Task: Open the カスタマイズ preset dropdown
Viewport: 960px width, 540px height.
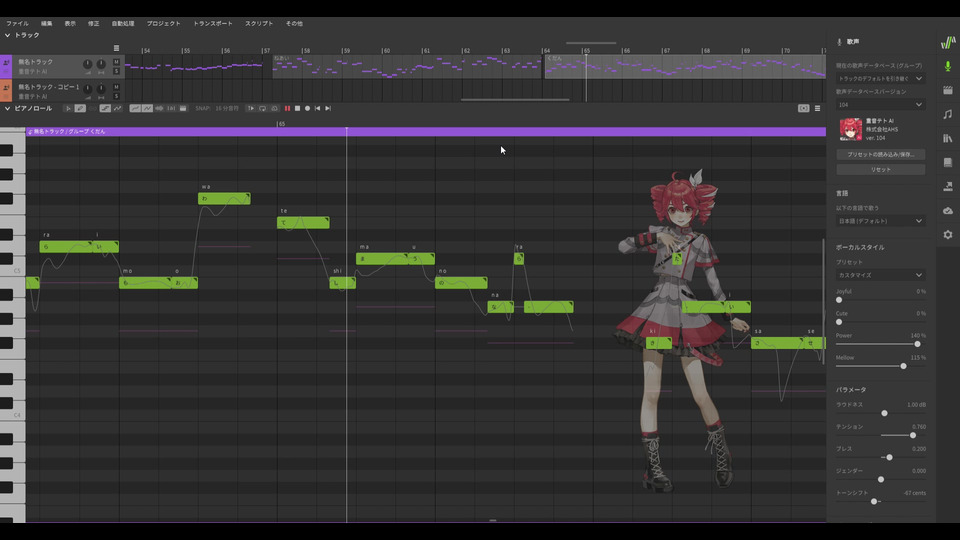Action: [880, 275]
